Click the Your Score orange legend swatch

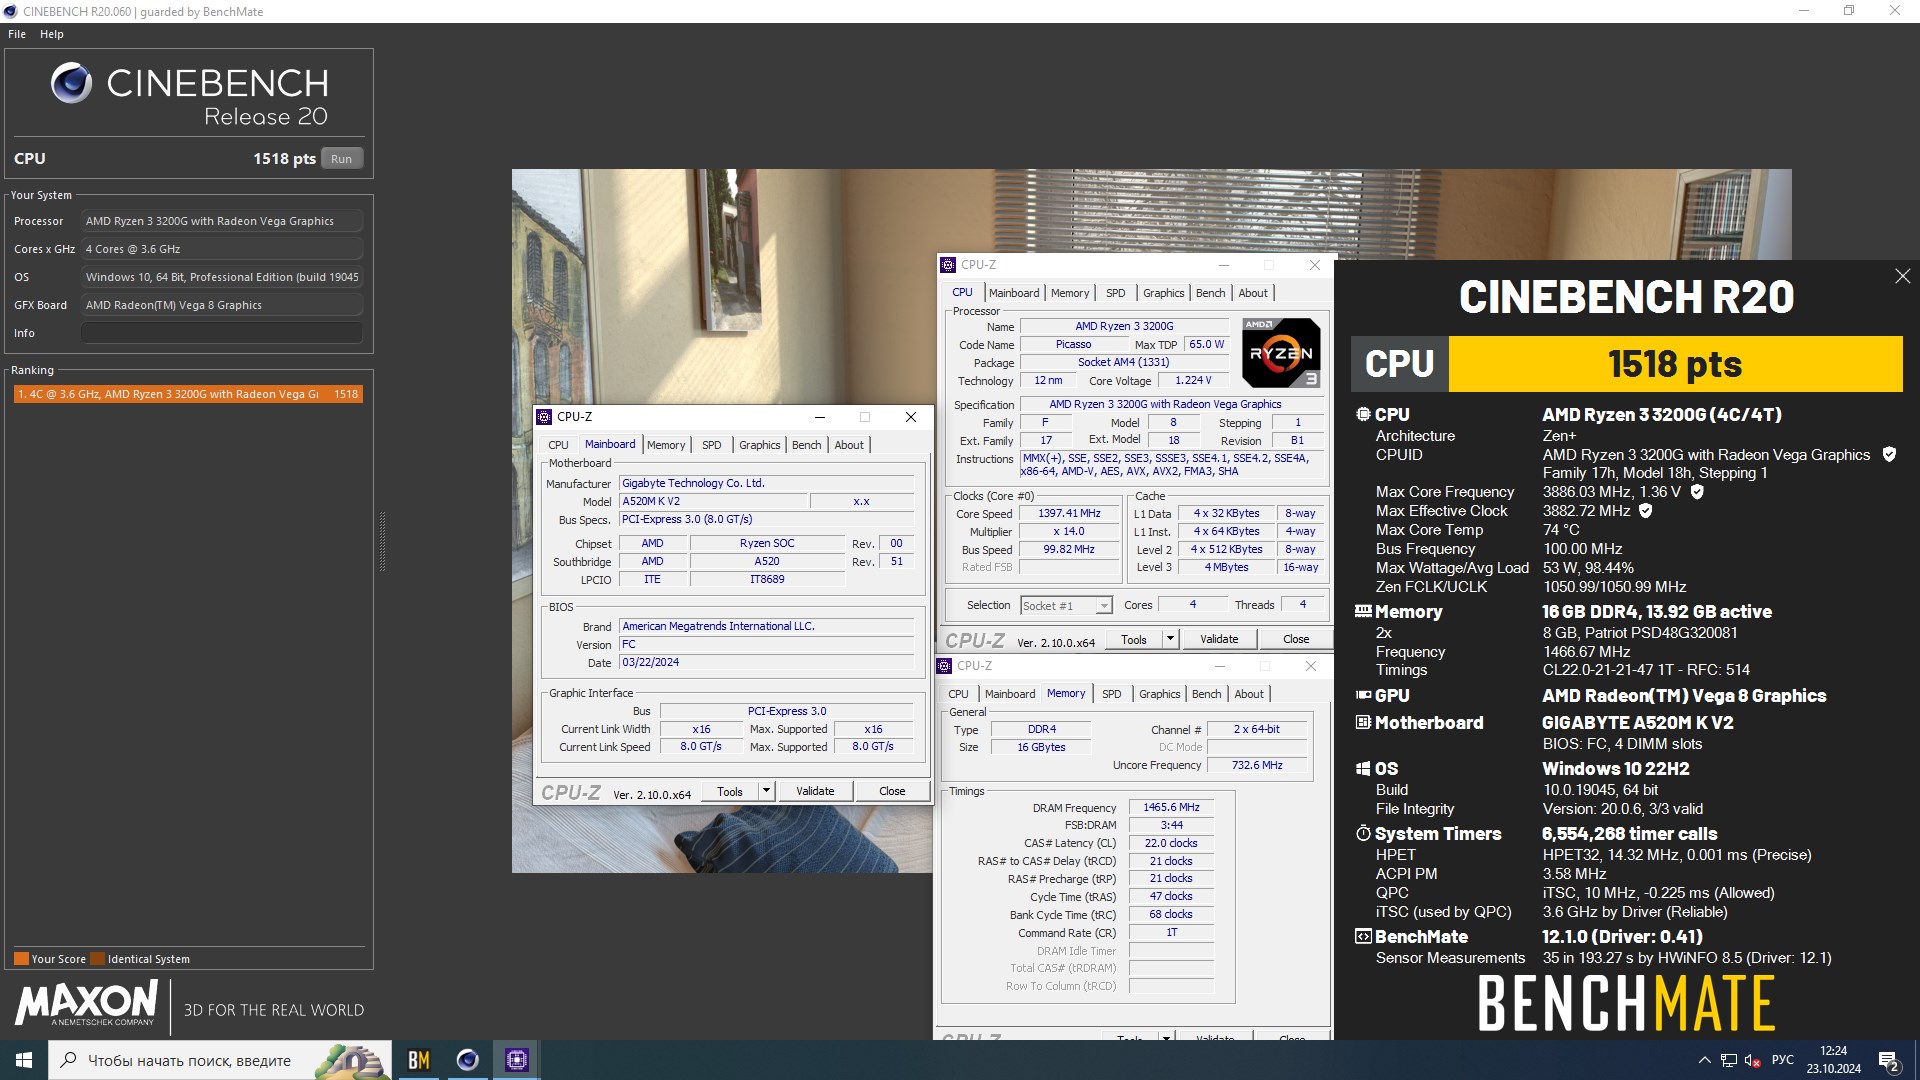click(x=21, y=959)
